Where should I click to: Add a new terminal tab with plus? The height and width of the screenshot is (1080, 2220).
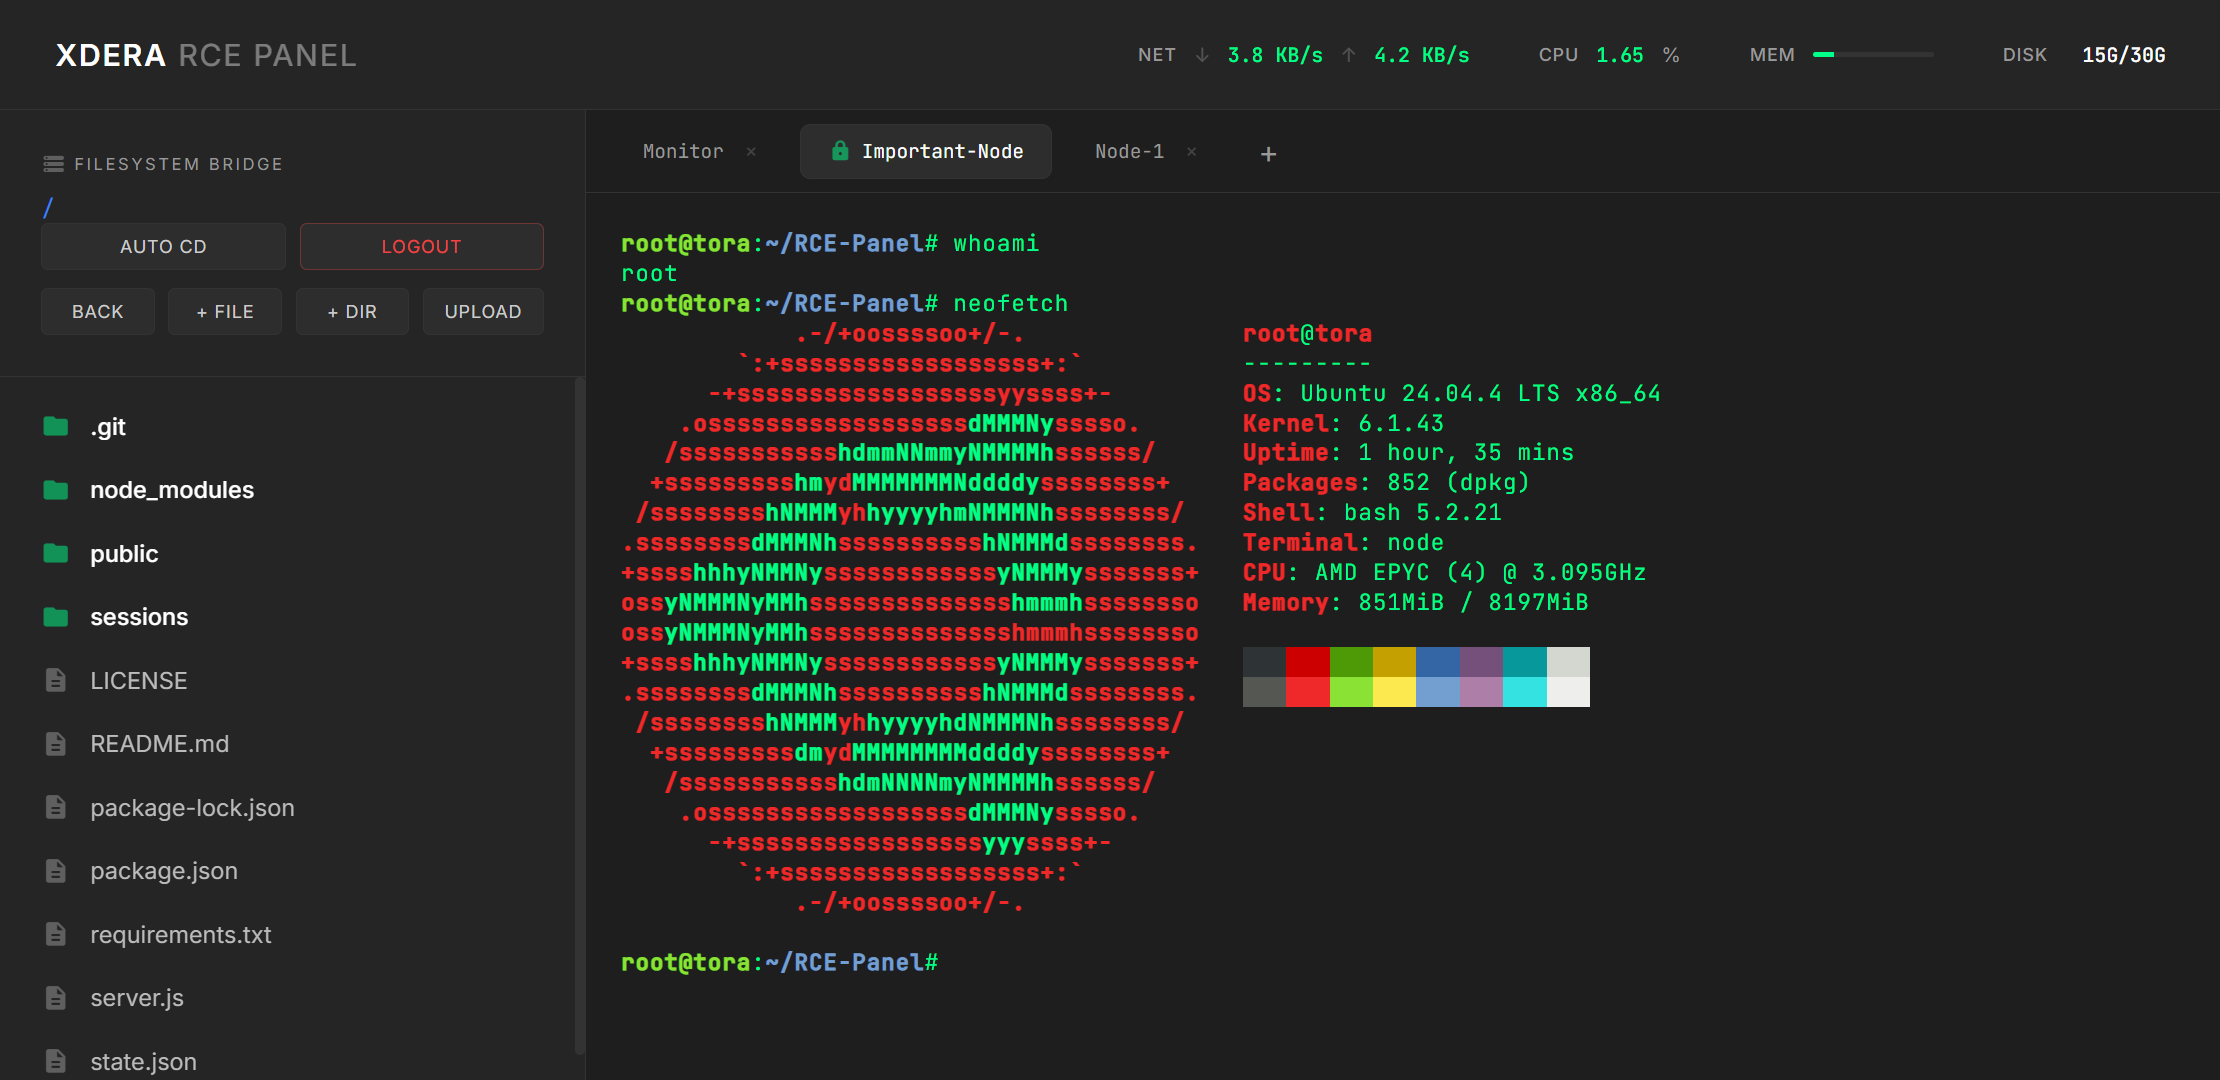click(x=1268, y=154)
